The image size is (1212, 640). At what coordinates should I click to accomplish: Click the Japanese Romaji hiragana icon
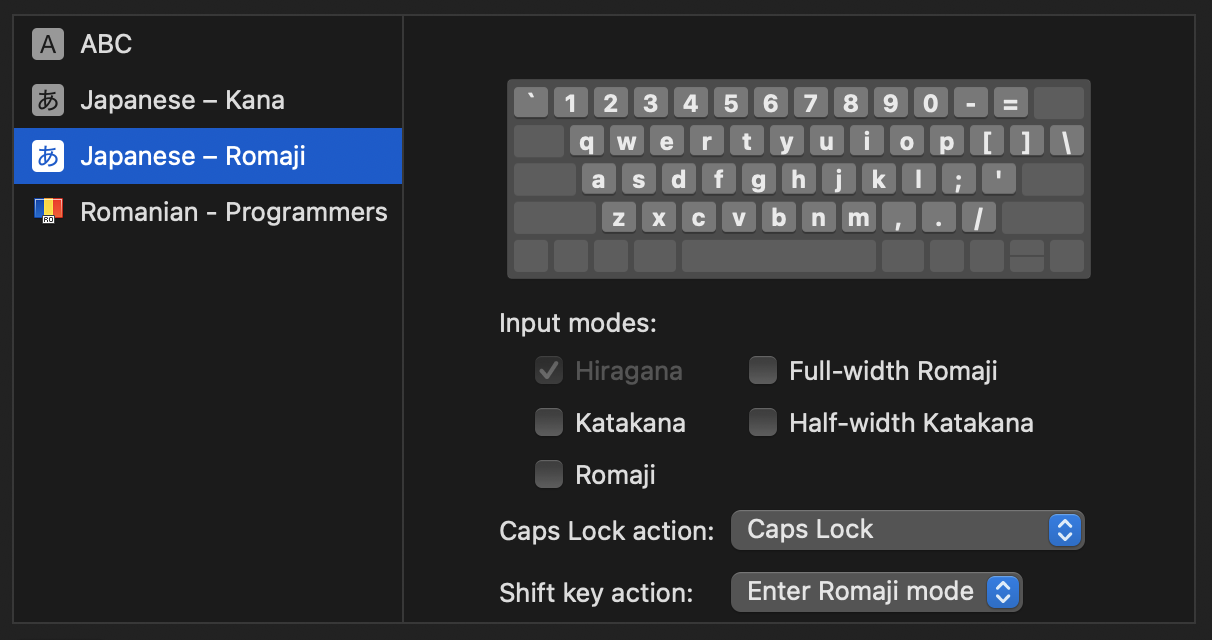point(47,156)
